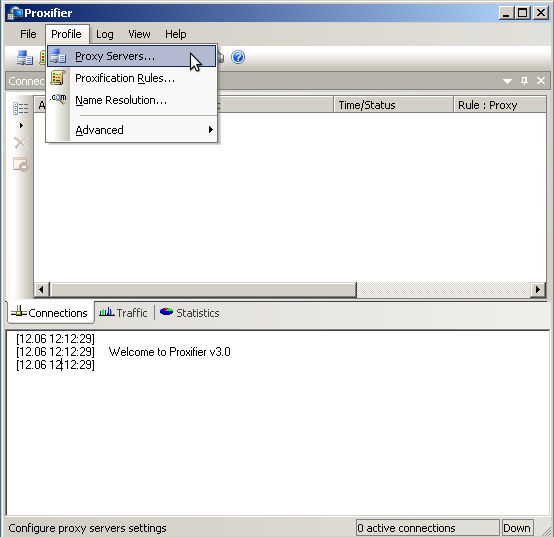Switch to the Statistics tab
This screenshot has width=554, height=537.
point(190,313)
